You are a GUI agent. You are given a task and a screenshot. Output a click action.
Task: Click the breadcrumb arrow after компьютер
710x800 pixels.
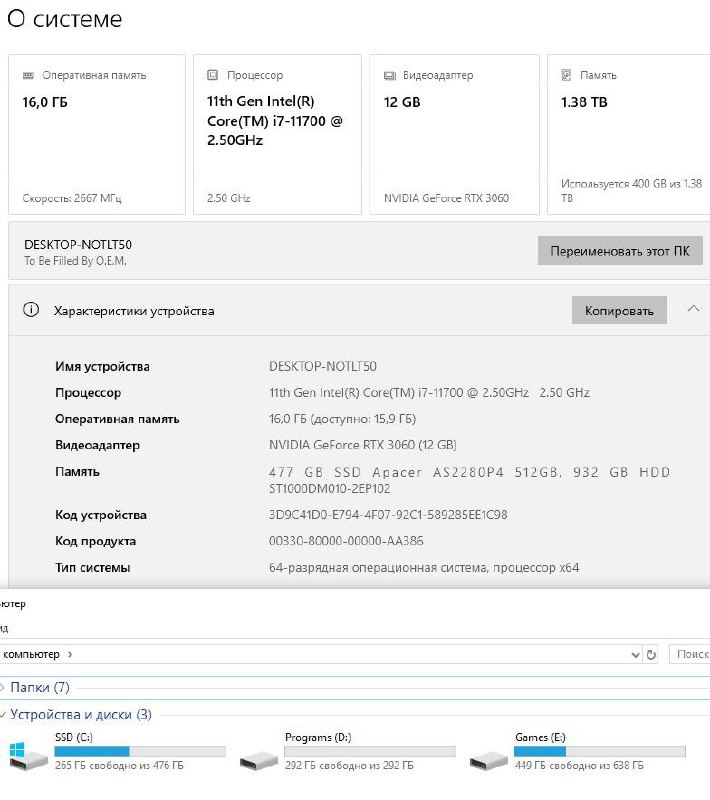pos(70,654)
